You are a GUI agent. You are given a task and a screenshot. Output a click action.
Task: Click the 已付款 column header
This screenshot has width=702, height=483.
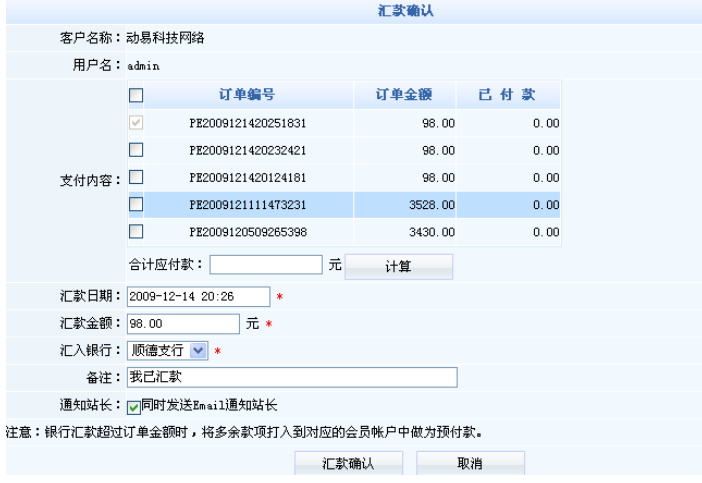pyautogui.click(x=507, y=94)
